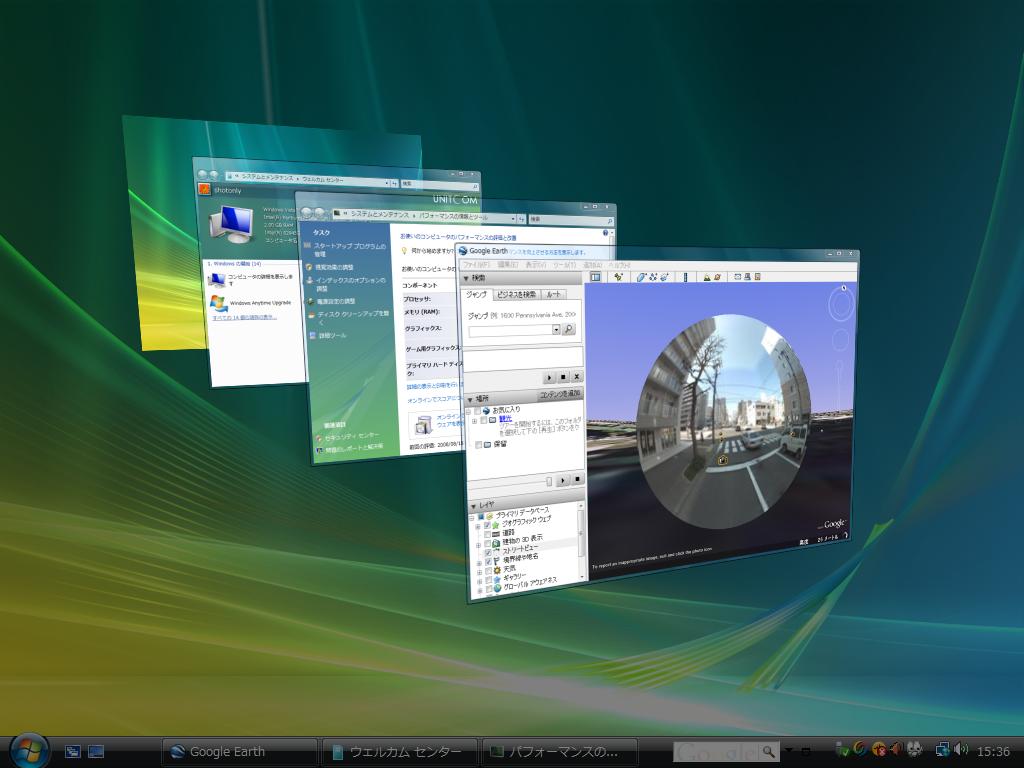1024x768 pixels.
Task: Toggle the 境界線や地名 layer checkbox
Action: click(x=488, y=562)
